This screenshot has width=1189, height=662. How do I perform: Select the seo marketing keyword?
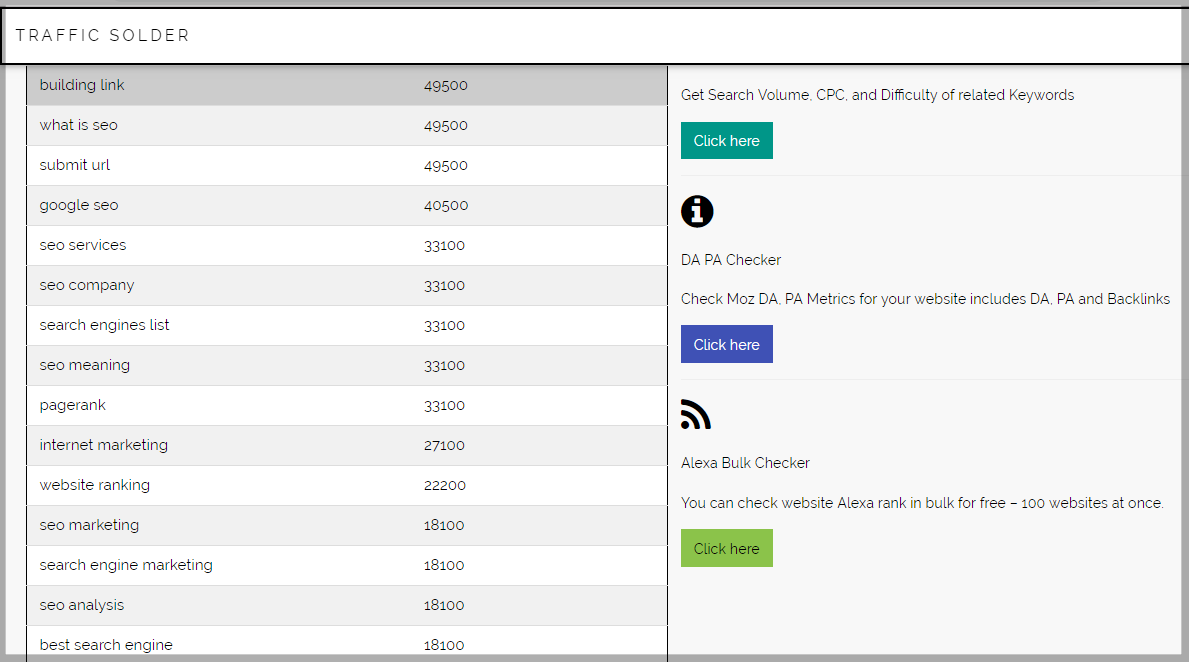(88, 525)
